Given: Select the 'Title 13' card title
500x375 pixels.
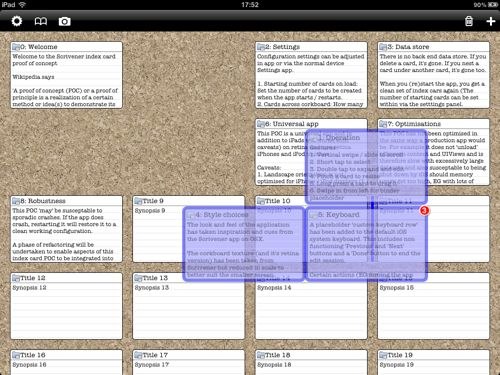Looking at the screenshot, I should (155, 278).
